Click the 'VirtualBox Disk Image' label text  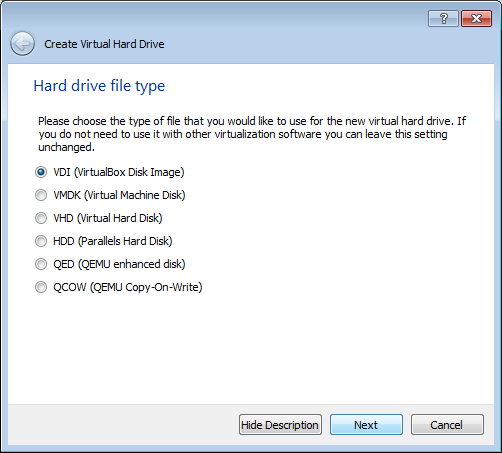point(129,172)
